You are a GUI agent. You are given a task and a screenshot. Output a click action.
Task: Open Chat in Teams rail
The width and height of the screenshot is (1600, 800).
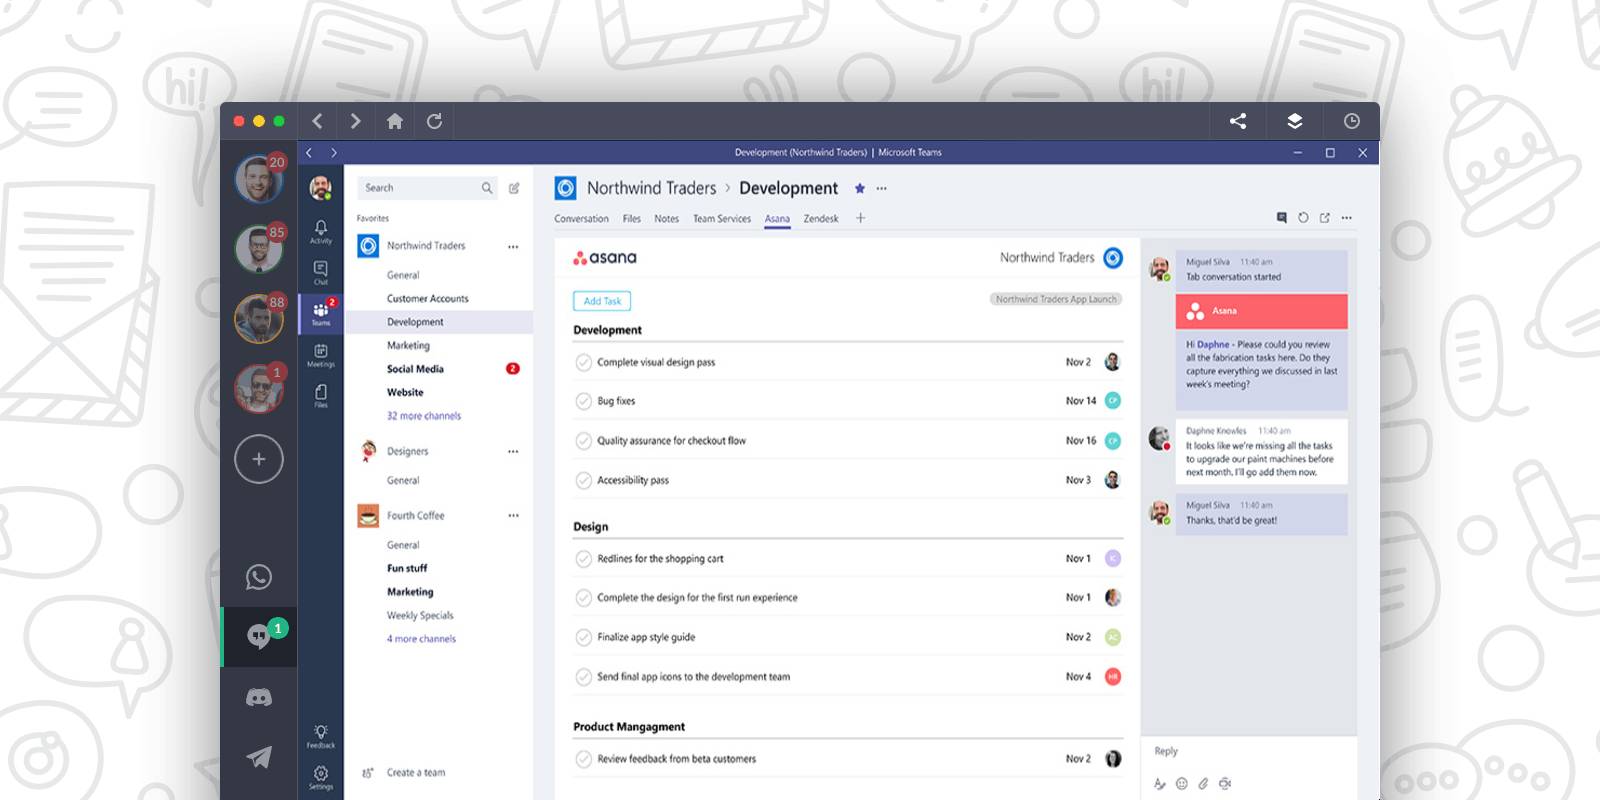point(321,273)
